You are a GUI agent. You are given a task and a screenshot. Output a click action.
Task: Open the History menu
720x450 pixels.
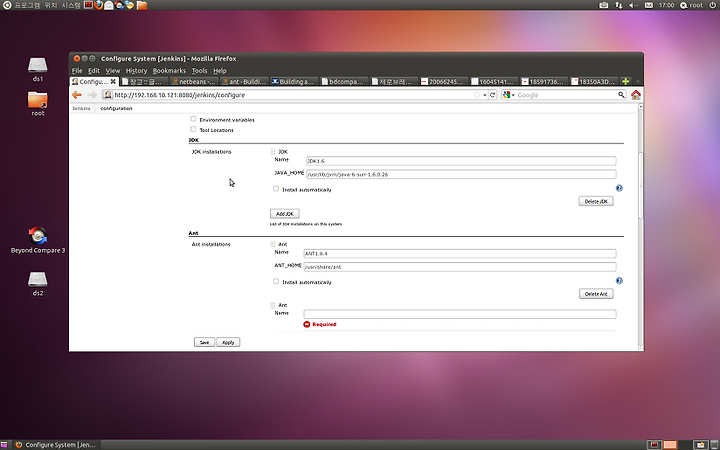tap(136, 71)
